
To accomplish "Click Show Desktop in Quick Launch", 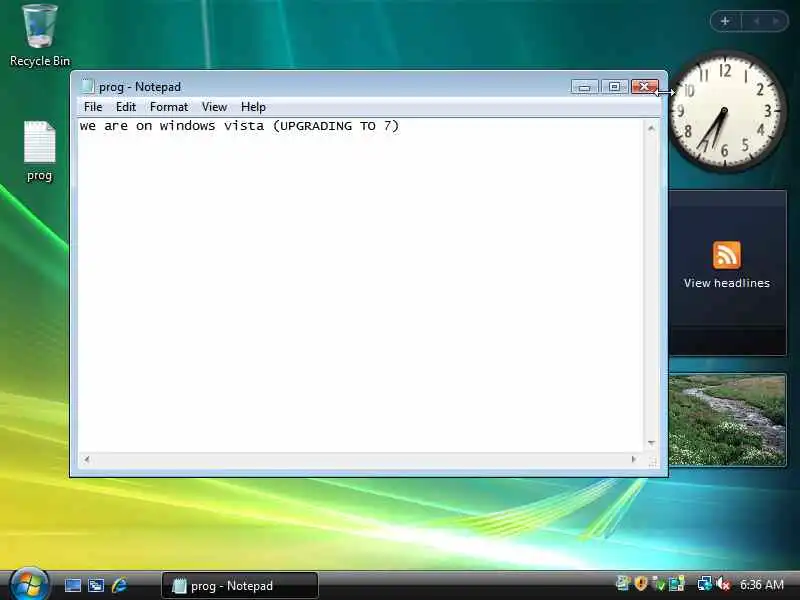I will [72, 585].
